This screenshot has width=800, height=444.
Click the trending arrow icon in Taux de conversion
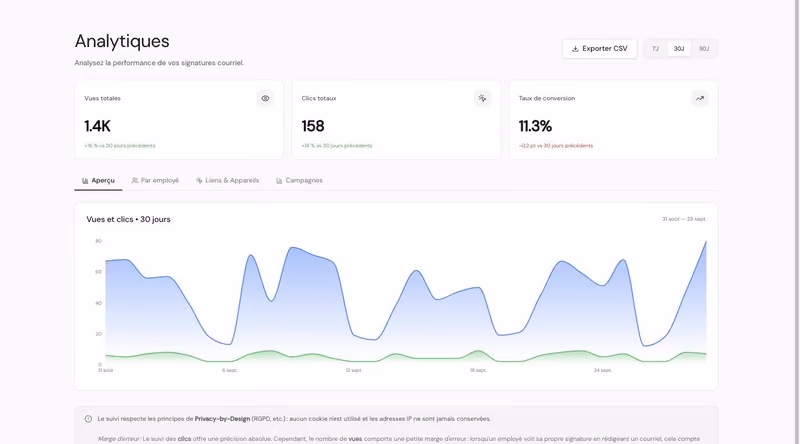click(x=699, y=98)
